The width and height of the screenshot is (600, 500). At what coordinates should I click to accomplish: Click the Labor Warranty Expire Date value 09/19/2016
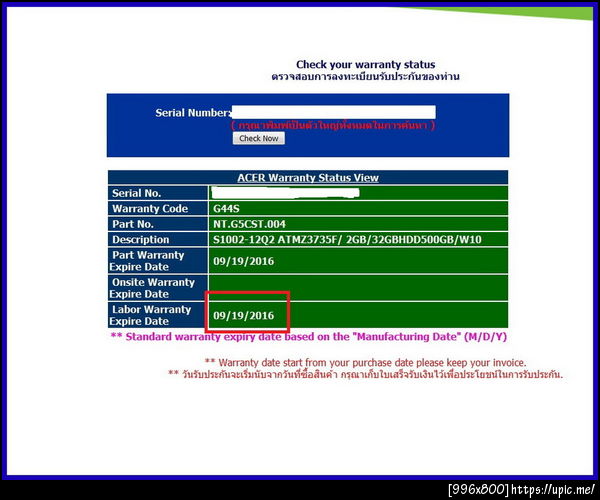click(x=244, y=316)
